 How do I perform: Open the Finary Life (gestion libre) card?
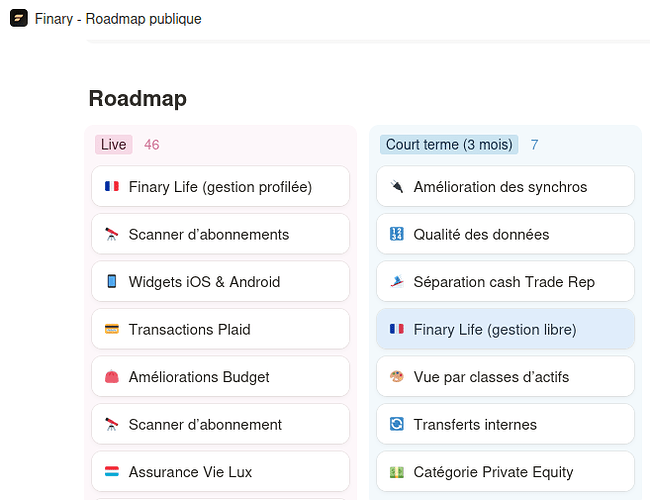[x=505, y=330]
